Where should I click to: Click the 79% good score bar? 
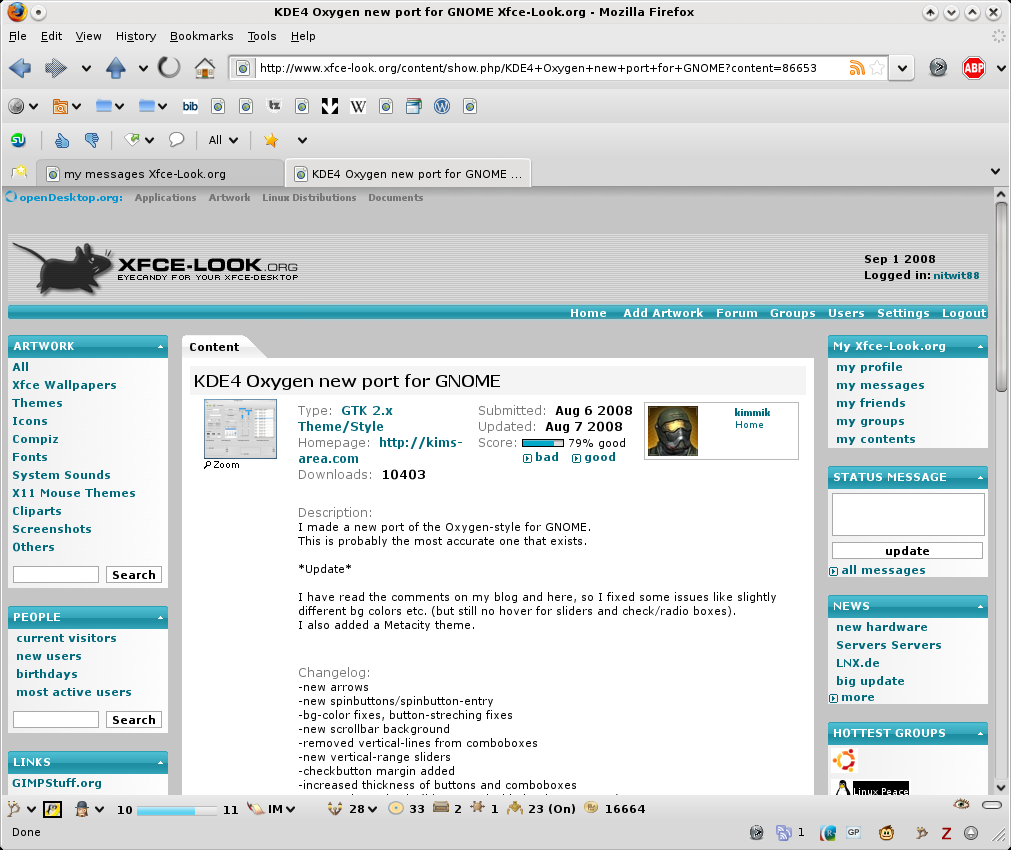[543, 443]
